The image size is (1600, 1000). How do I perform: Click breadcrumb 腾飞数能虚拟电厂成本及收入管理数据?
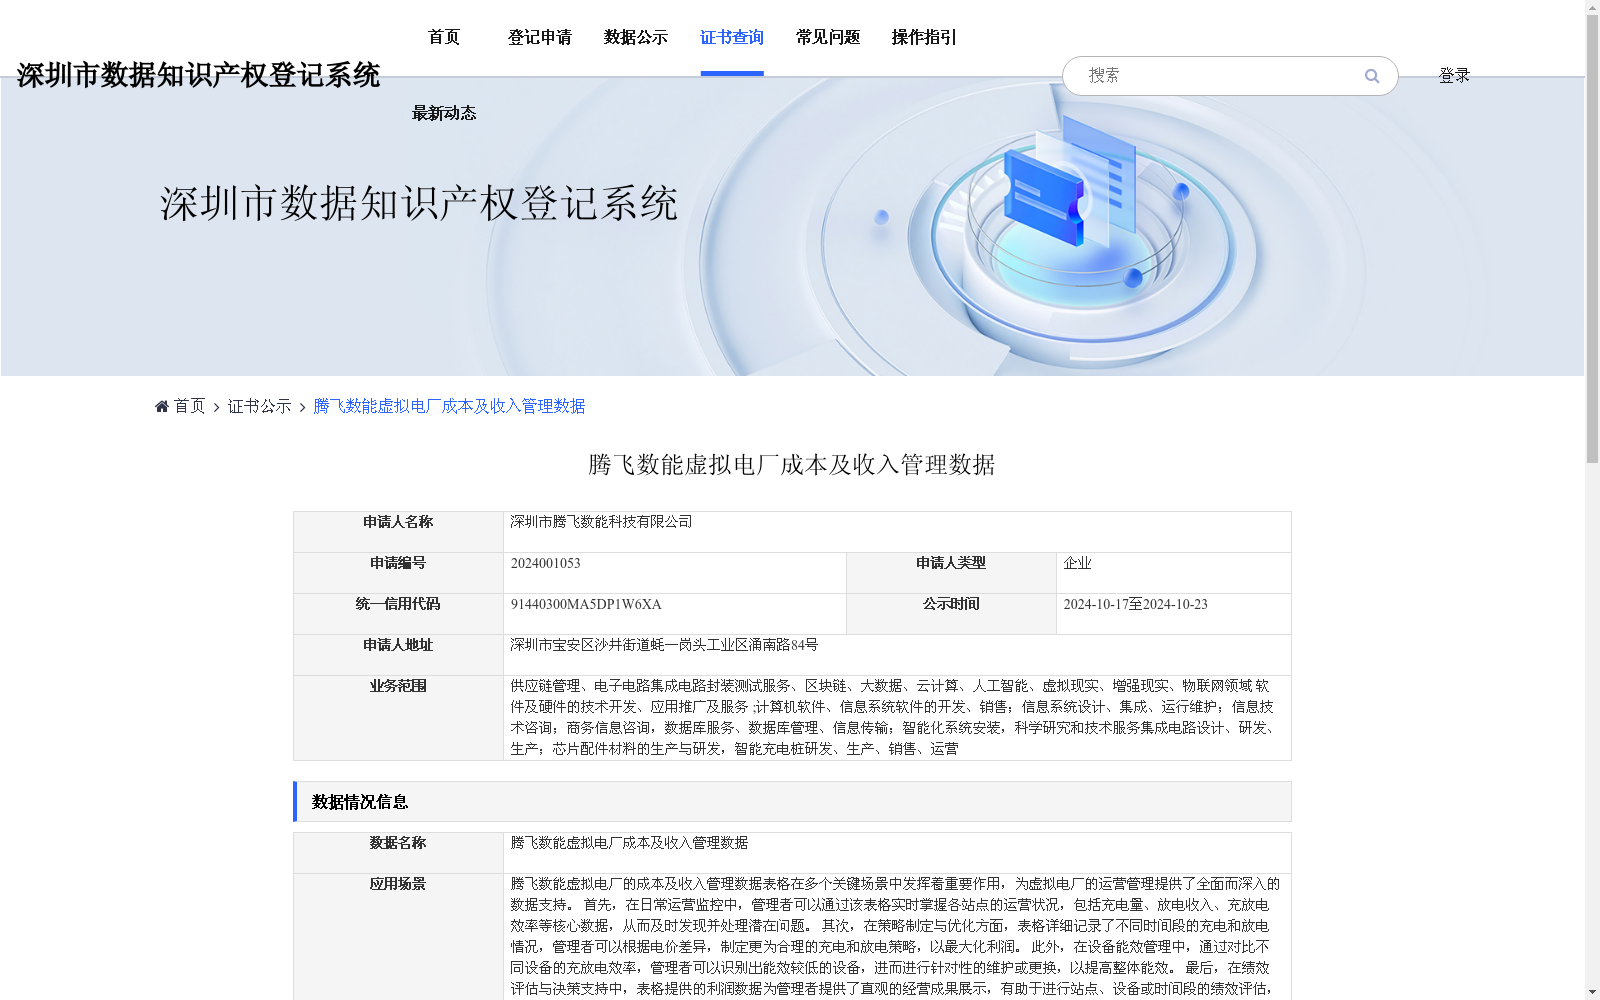click(449, 406)
